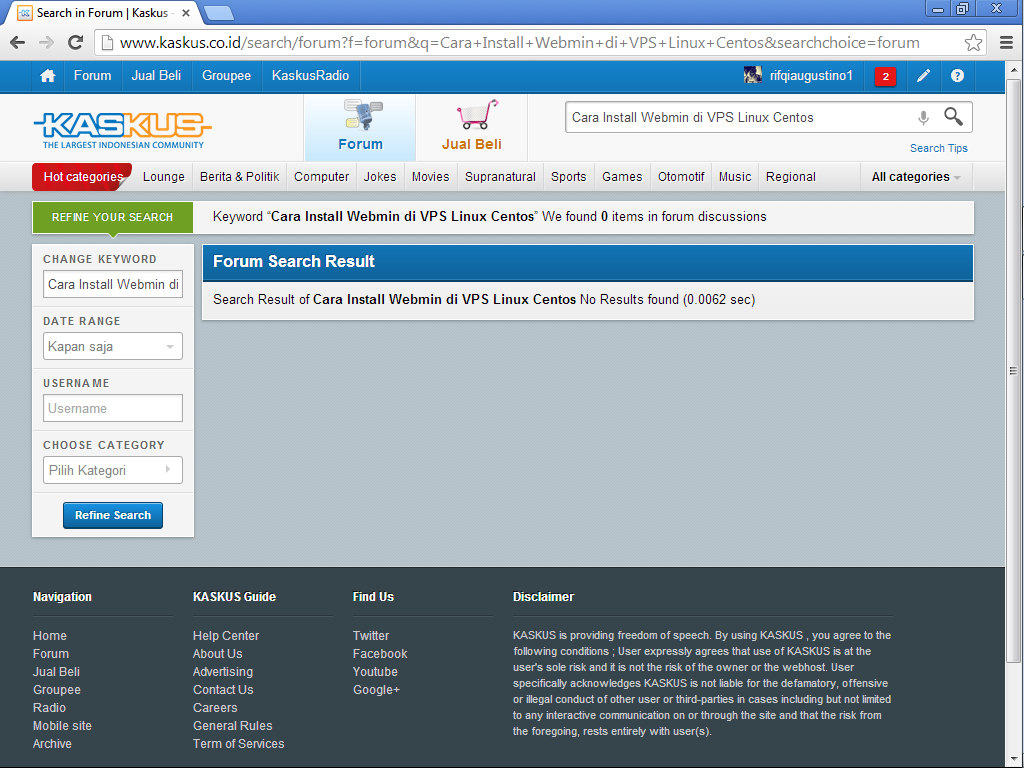Open the Regional category
1024x768 pixels.
pyautogui.click(x=791, y=177)
